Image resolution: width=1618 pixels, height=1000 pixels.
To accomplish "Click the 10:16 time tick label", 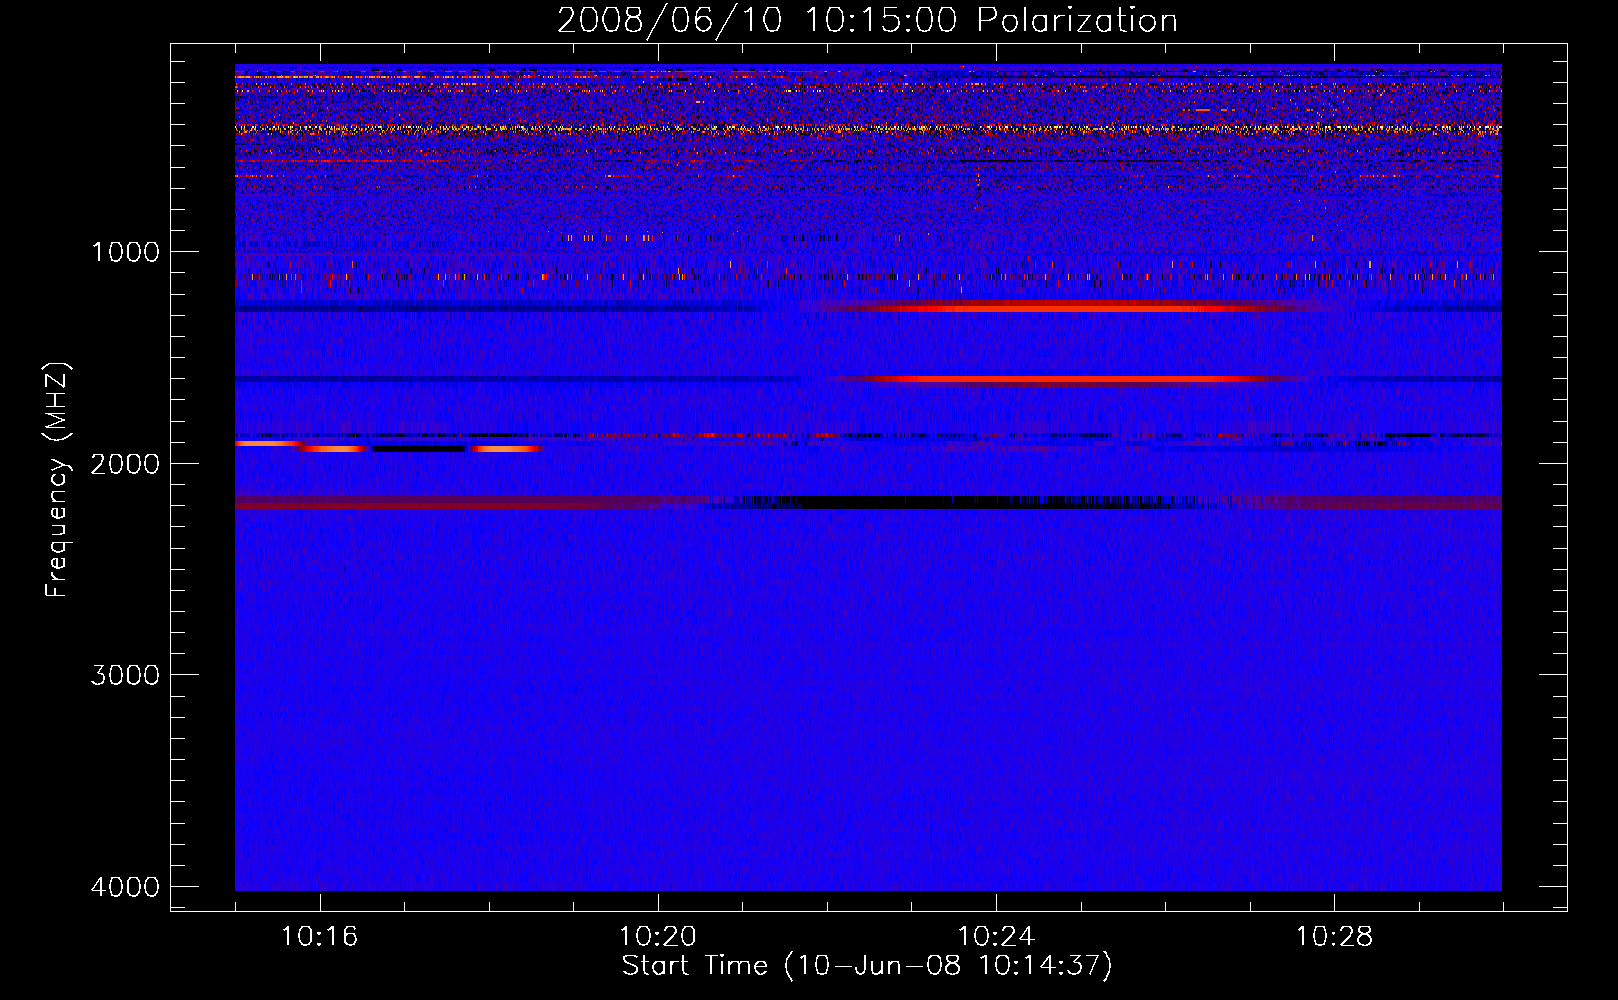I will pos(319,937).
